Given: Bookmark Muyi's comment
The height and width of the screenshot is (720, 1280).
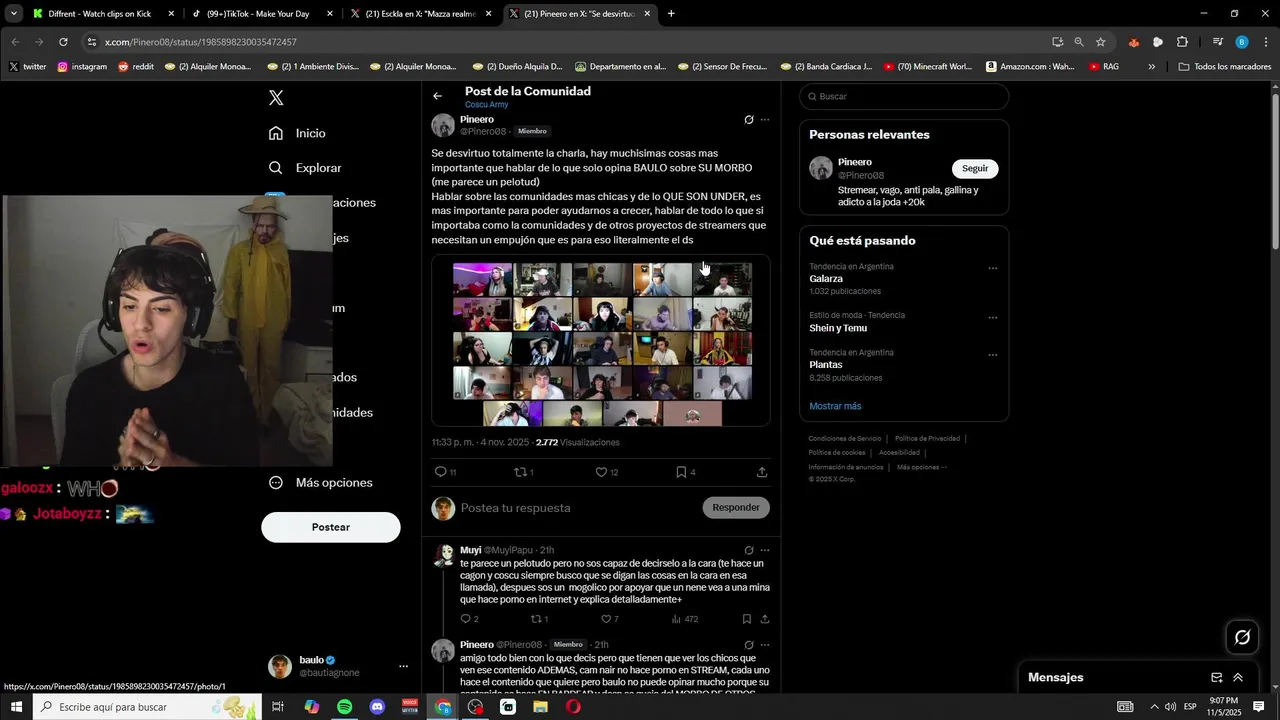Looking at the screenshot, I should [x=745, y=619].
